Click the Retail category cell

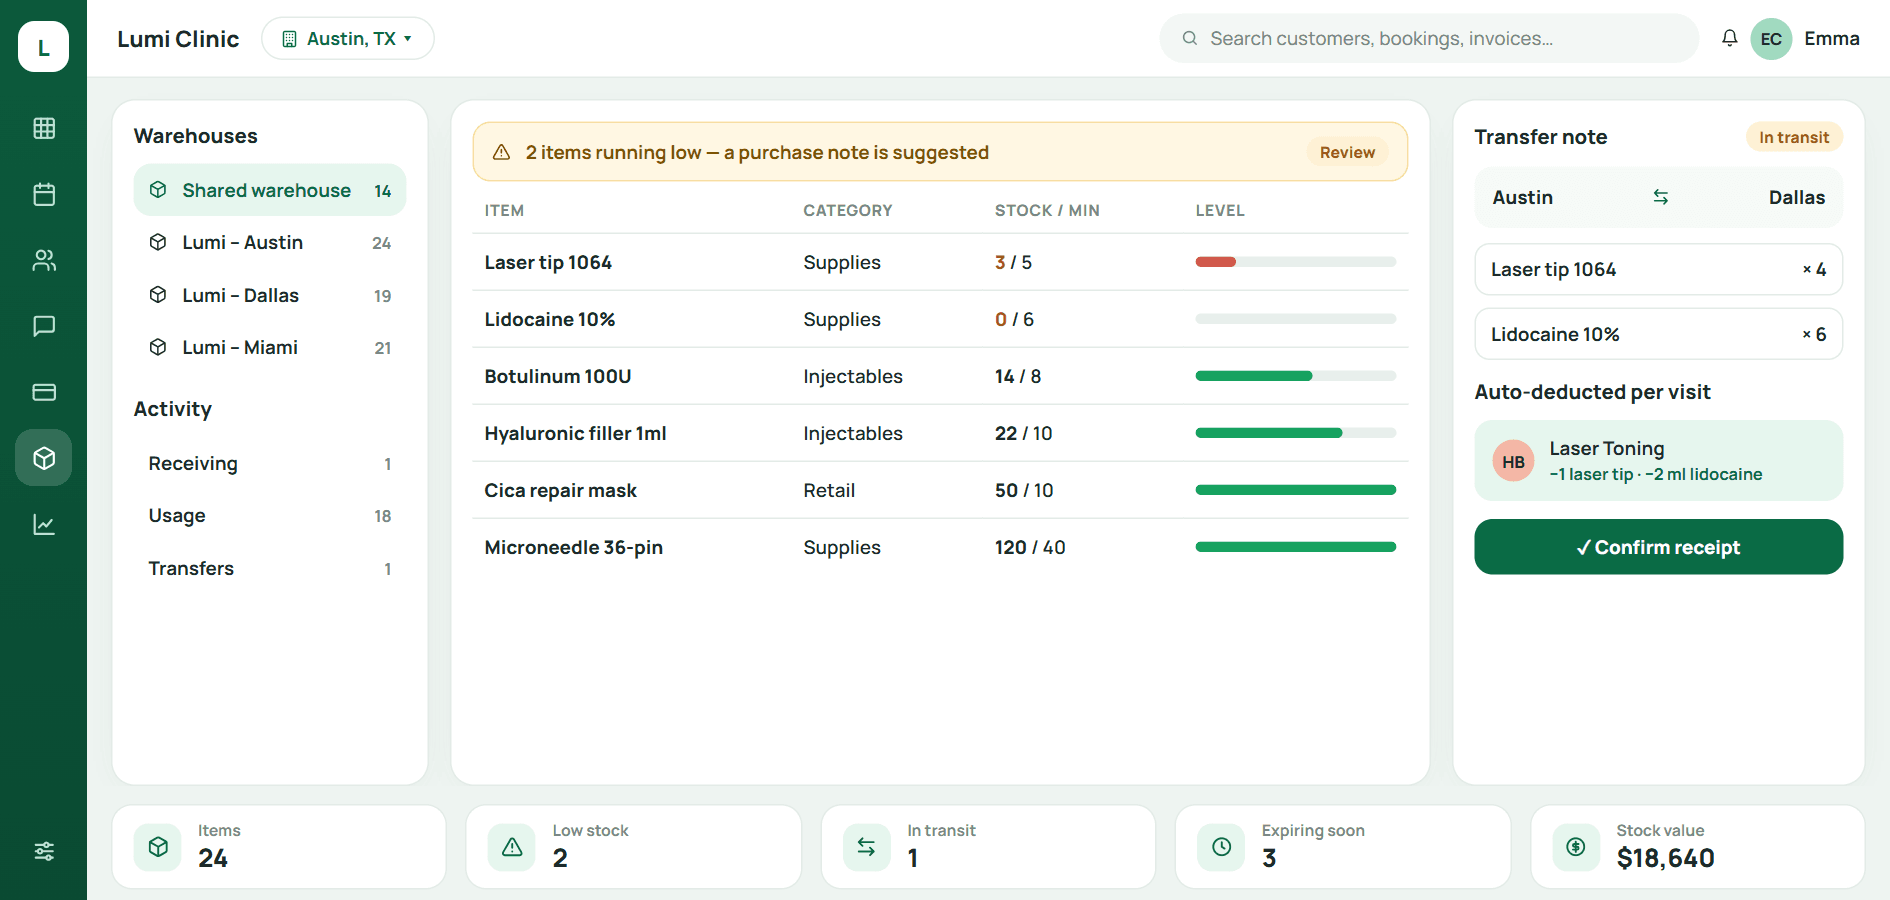tap(829, 490)
